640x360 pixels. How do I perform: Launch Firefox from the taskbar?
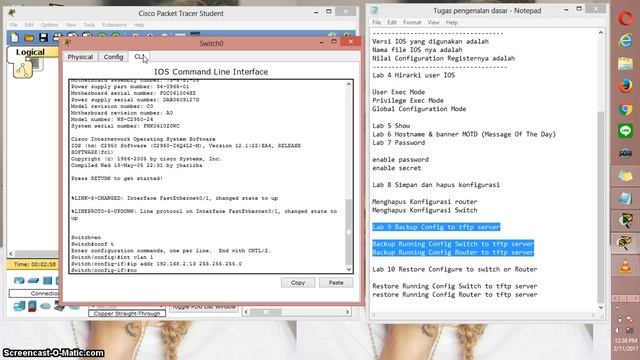625,86
